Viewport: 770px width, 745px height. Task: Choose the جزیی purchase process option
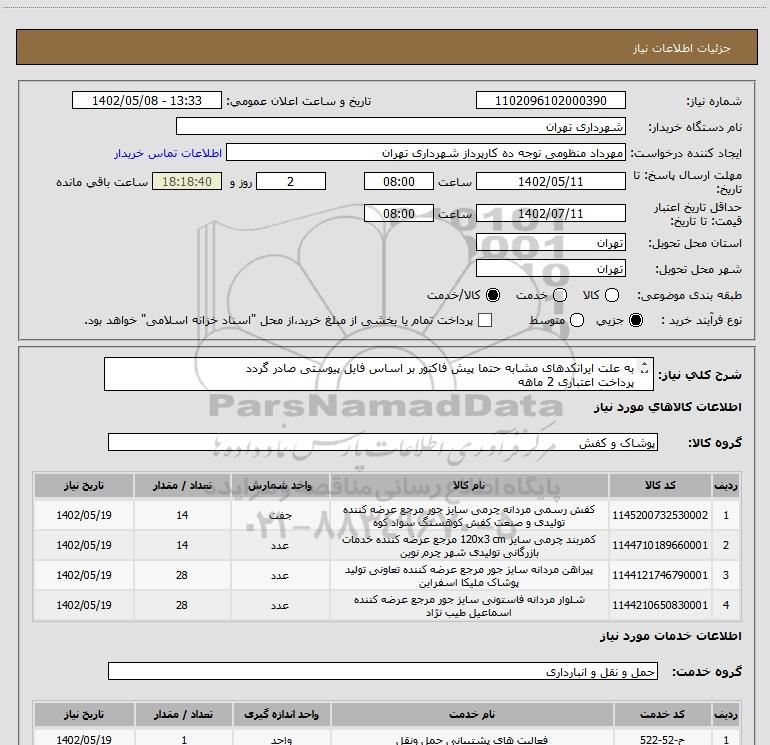636,320
